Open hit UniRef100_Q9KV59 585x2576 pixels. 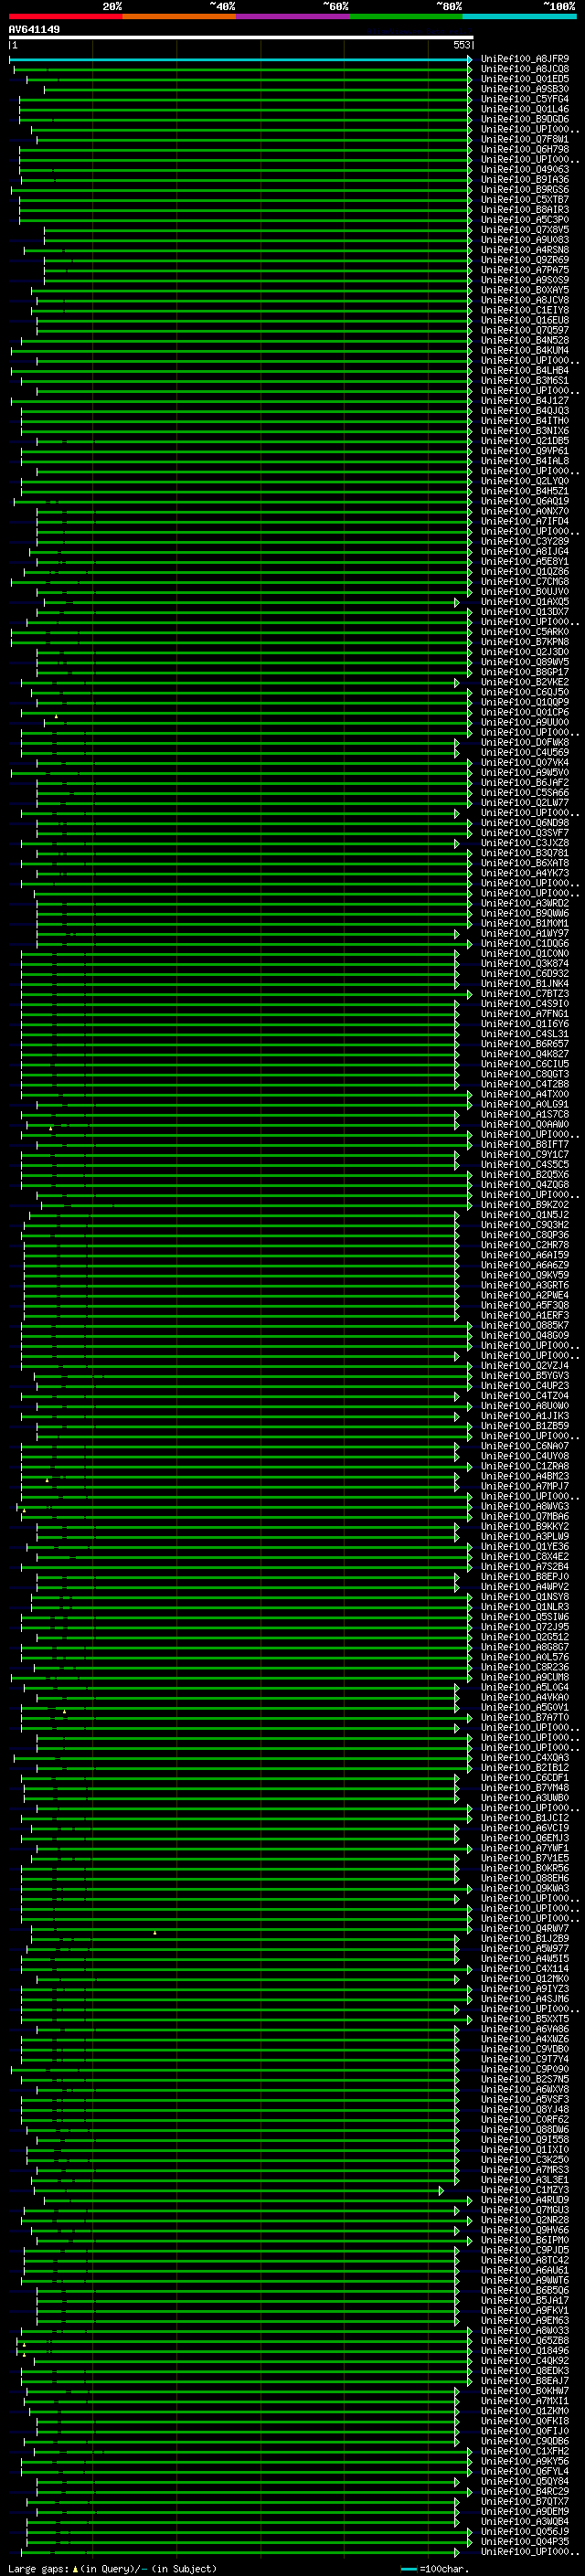[x=524, y=1275]
